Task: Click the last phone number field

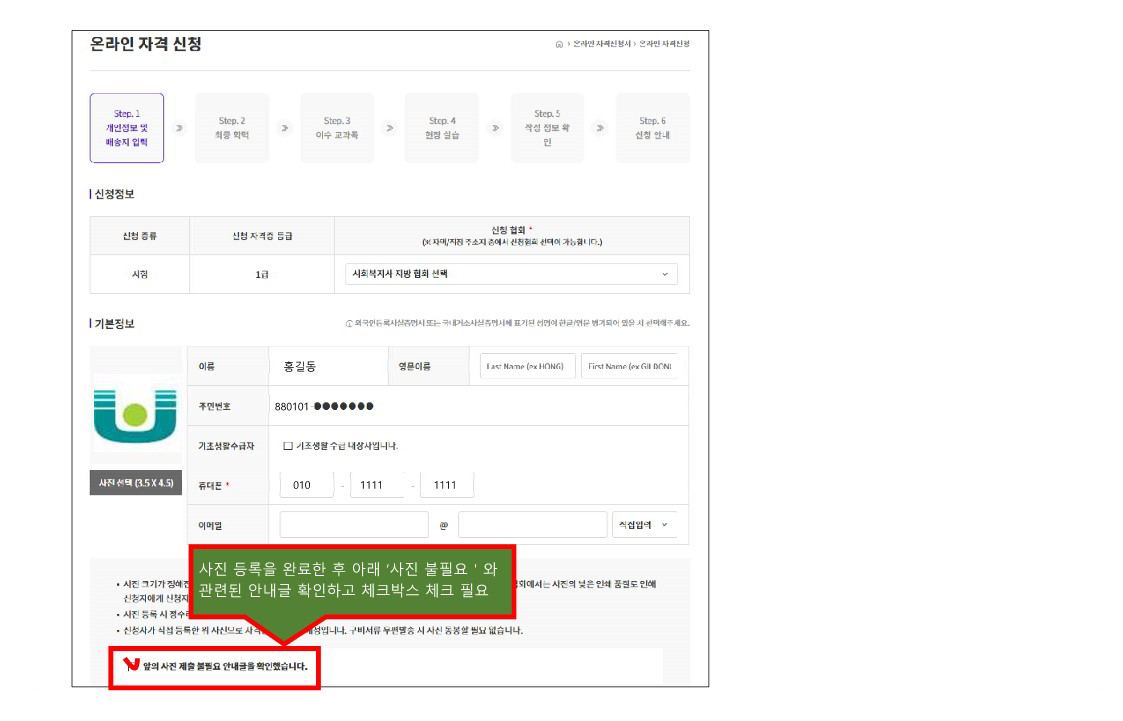Action: 447,485
